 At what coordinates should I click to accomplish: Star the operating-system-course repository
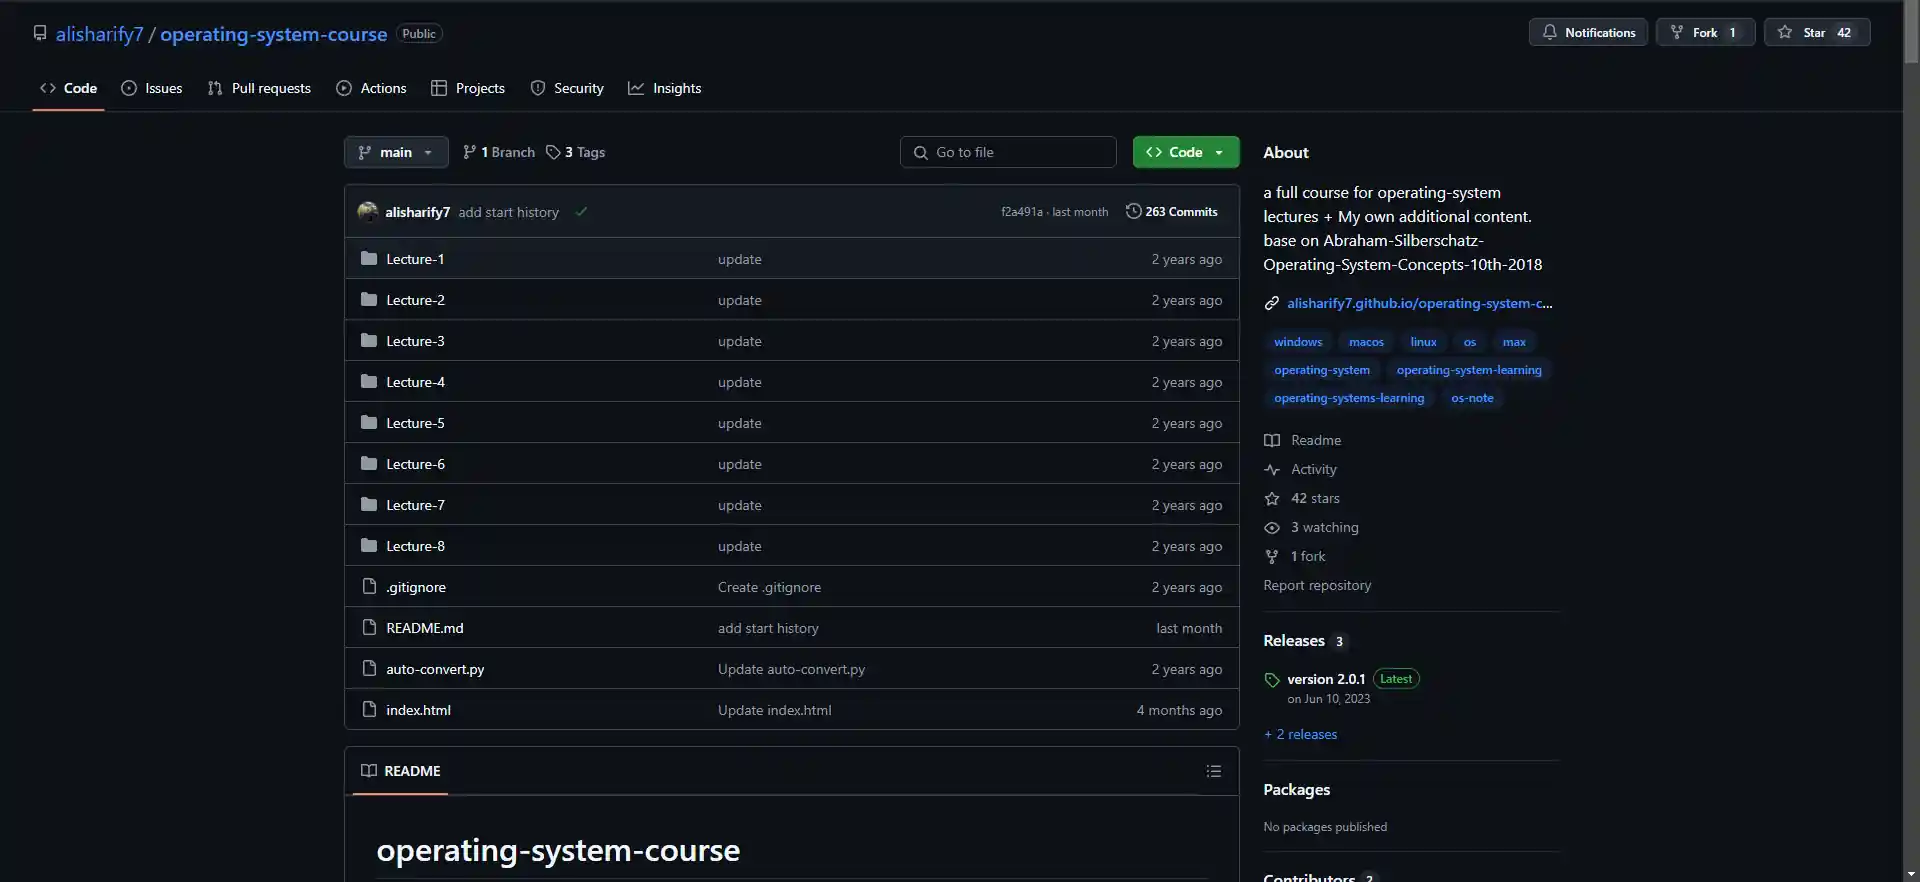tap(1816, 32)
